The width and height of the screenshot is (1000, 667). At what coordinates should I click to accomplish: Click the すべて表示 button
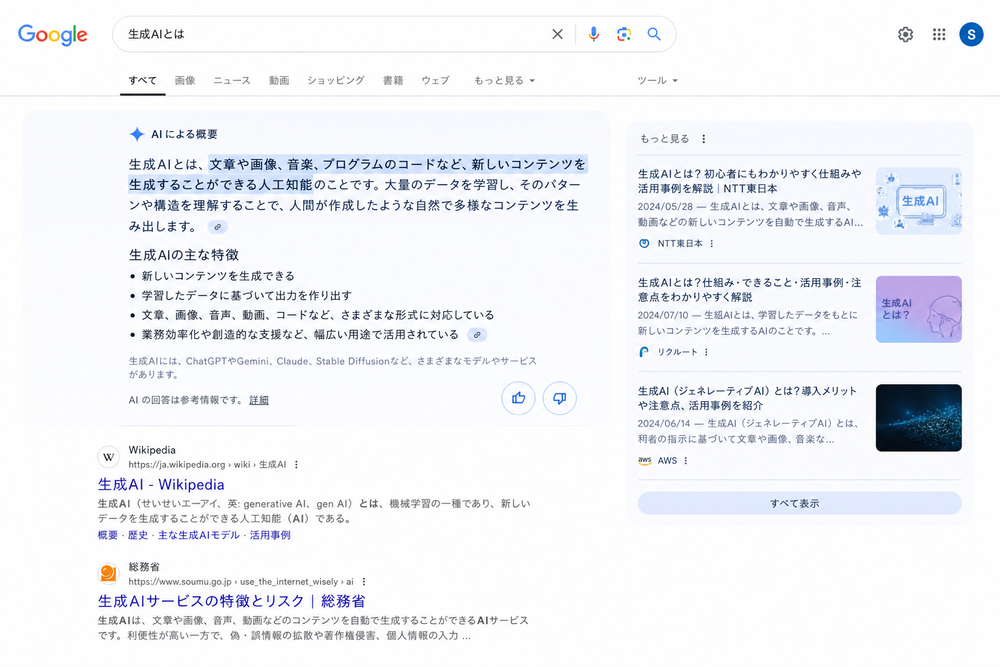point(799,503)
